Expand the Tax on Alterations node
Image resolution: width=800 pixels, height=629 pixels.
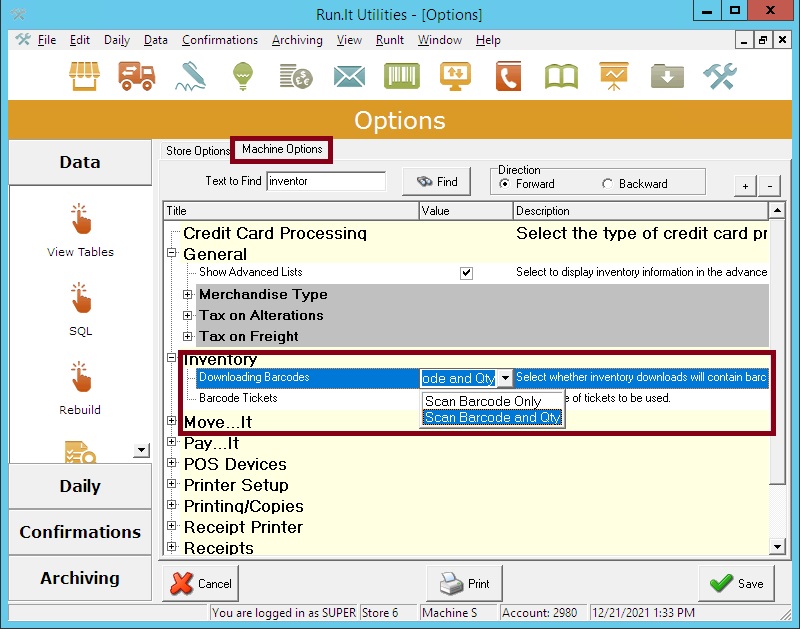[188, 315]
